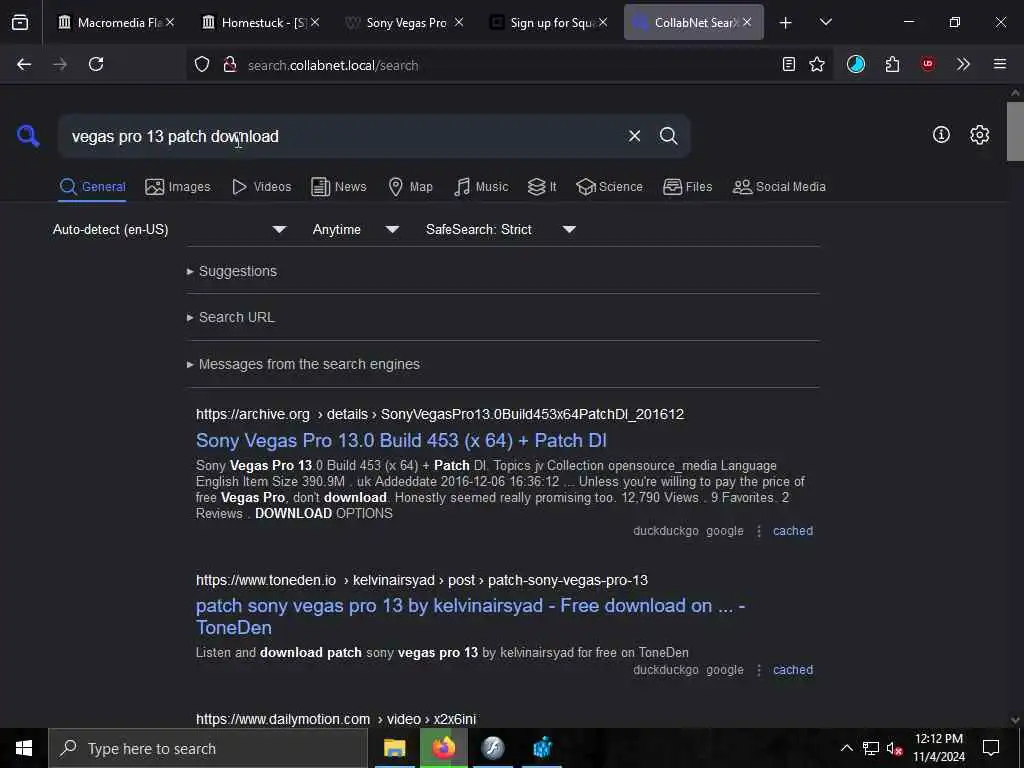Select the Music search category
Image resolution: width=1024 pixels, height=768 pixels.
[x=481, y=187]
